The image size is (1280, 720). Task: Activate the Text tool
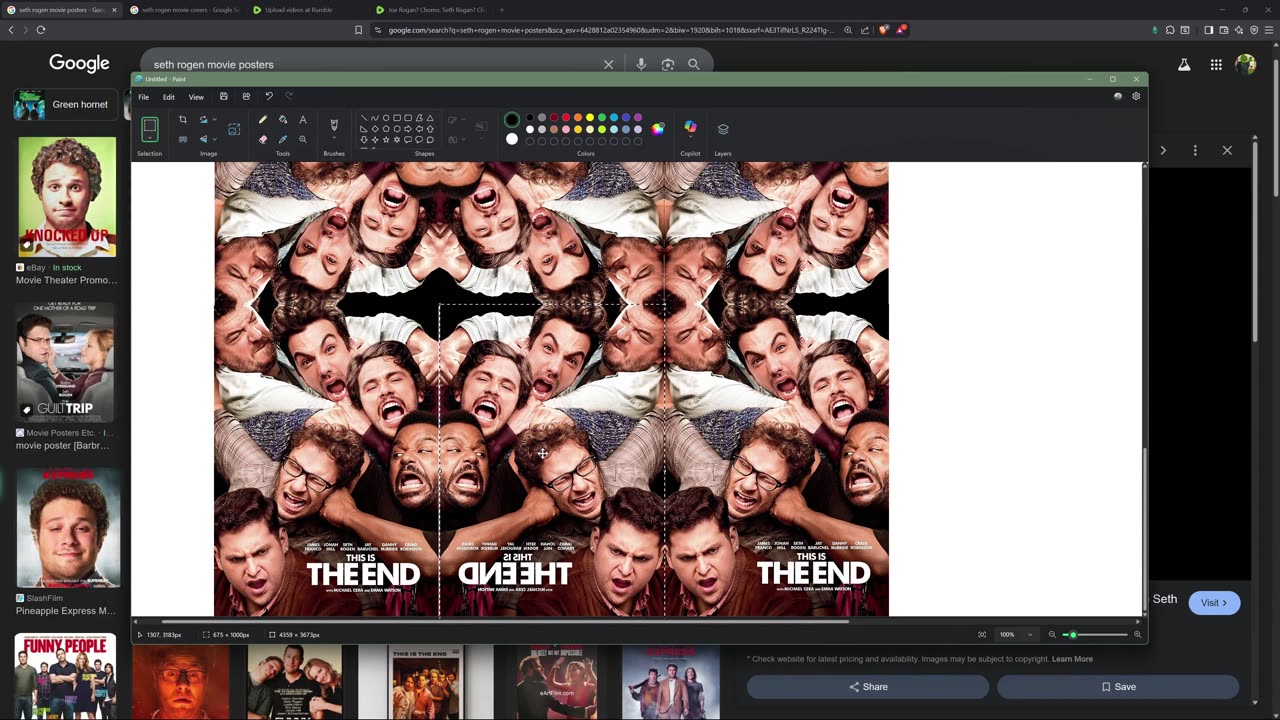pos(303,120)
